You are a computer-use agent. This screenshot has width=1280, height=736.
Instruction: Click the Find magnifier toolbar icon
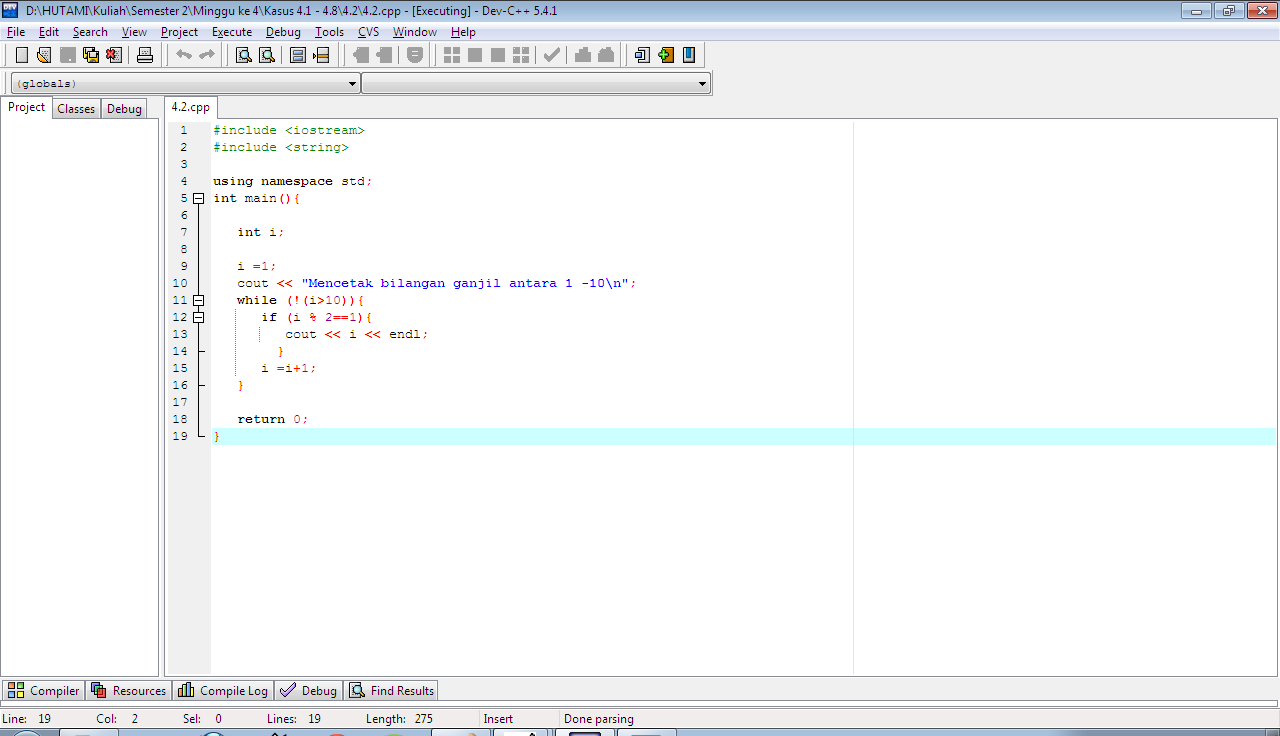coord(244,55)
